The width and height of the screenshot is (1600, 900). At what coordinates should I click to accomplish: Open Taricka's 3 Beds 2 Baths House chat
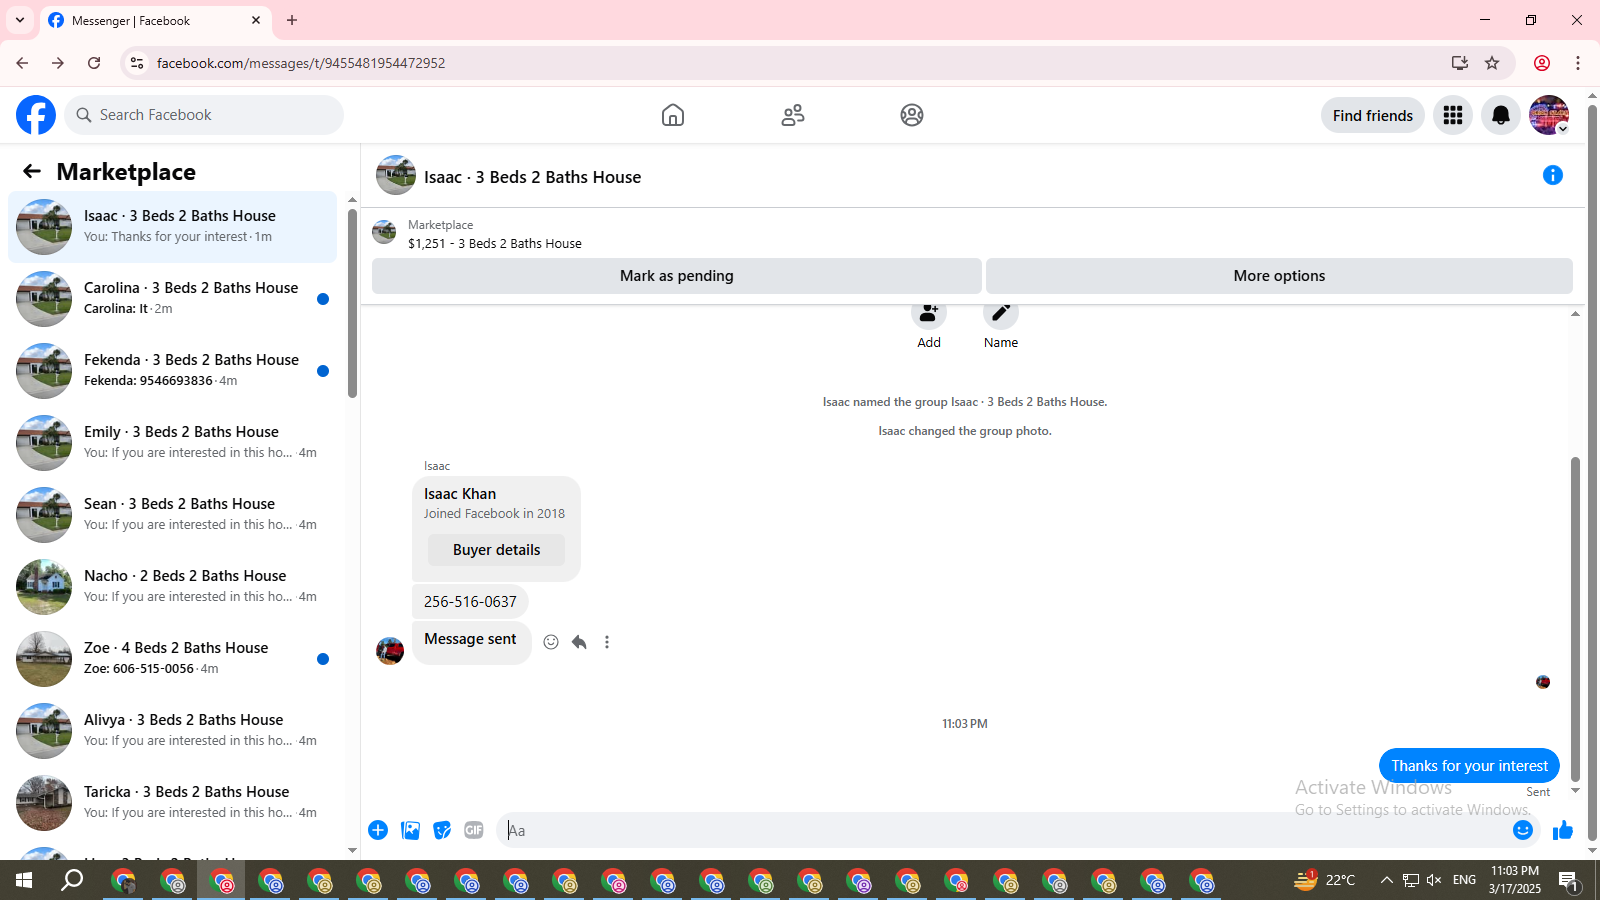[x=173, y=803]
